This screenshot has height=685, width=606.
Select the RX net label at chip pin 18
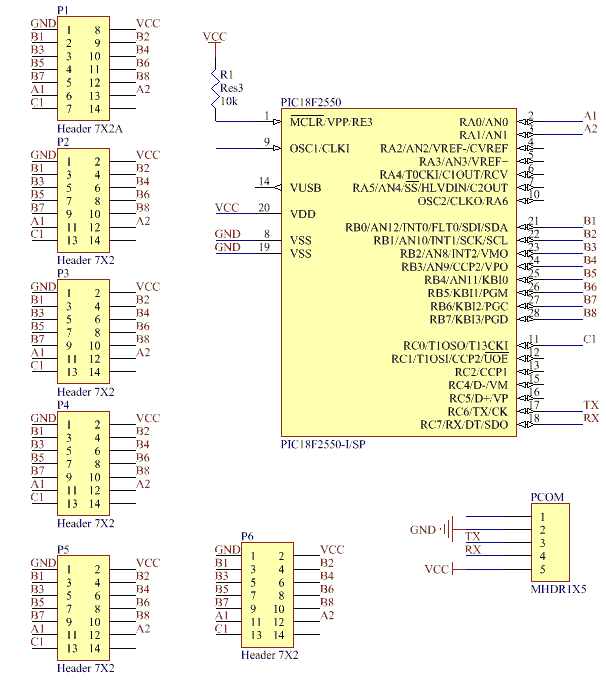pyautogui.click(x=591, y=418)
